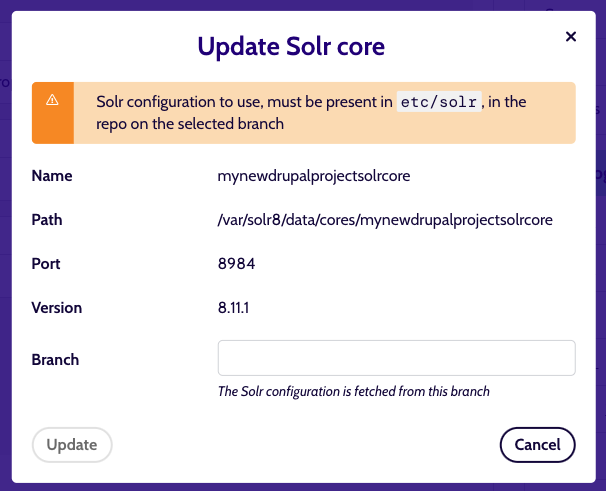
Task: Click the Name field label
Action: click(52, 176)
